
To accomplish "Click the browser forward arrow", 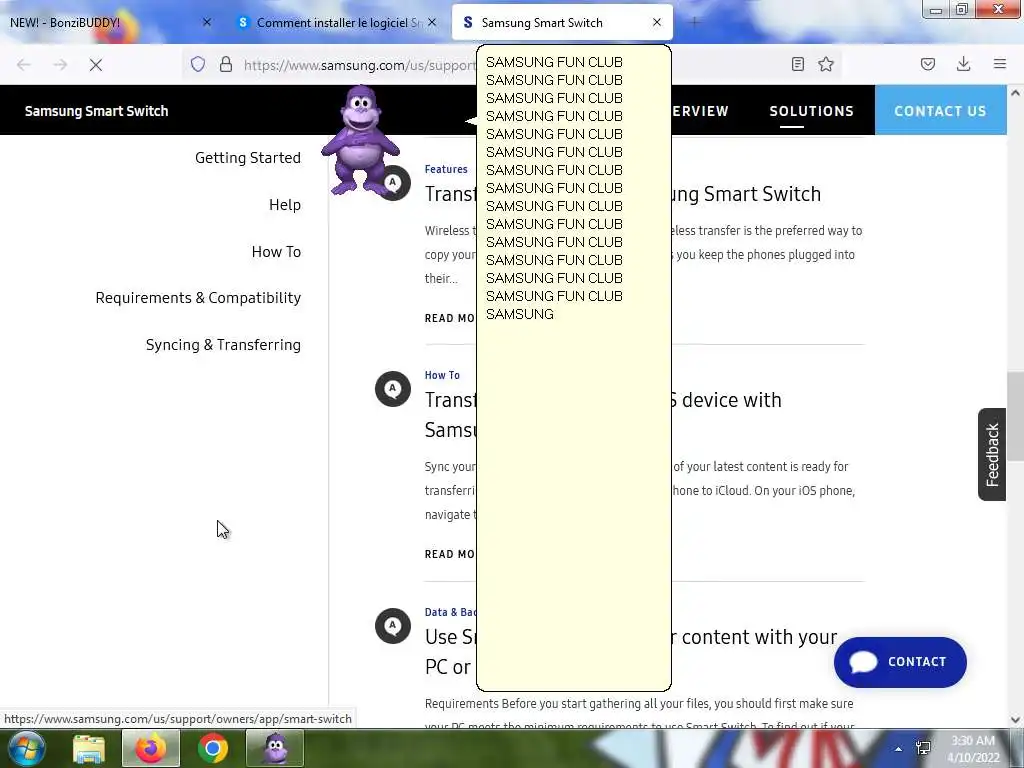I will click(x=60, y=65).
